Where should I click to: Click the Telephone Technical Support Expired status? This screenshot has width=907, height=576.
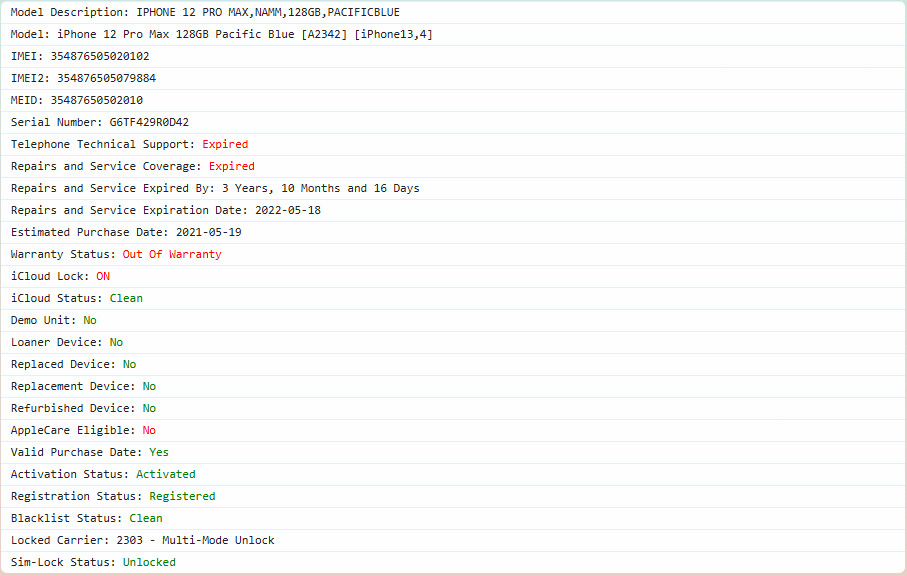click(225, 144)
